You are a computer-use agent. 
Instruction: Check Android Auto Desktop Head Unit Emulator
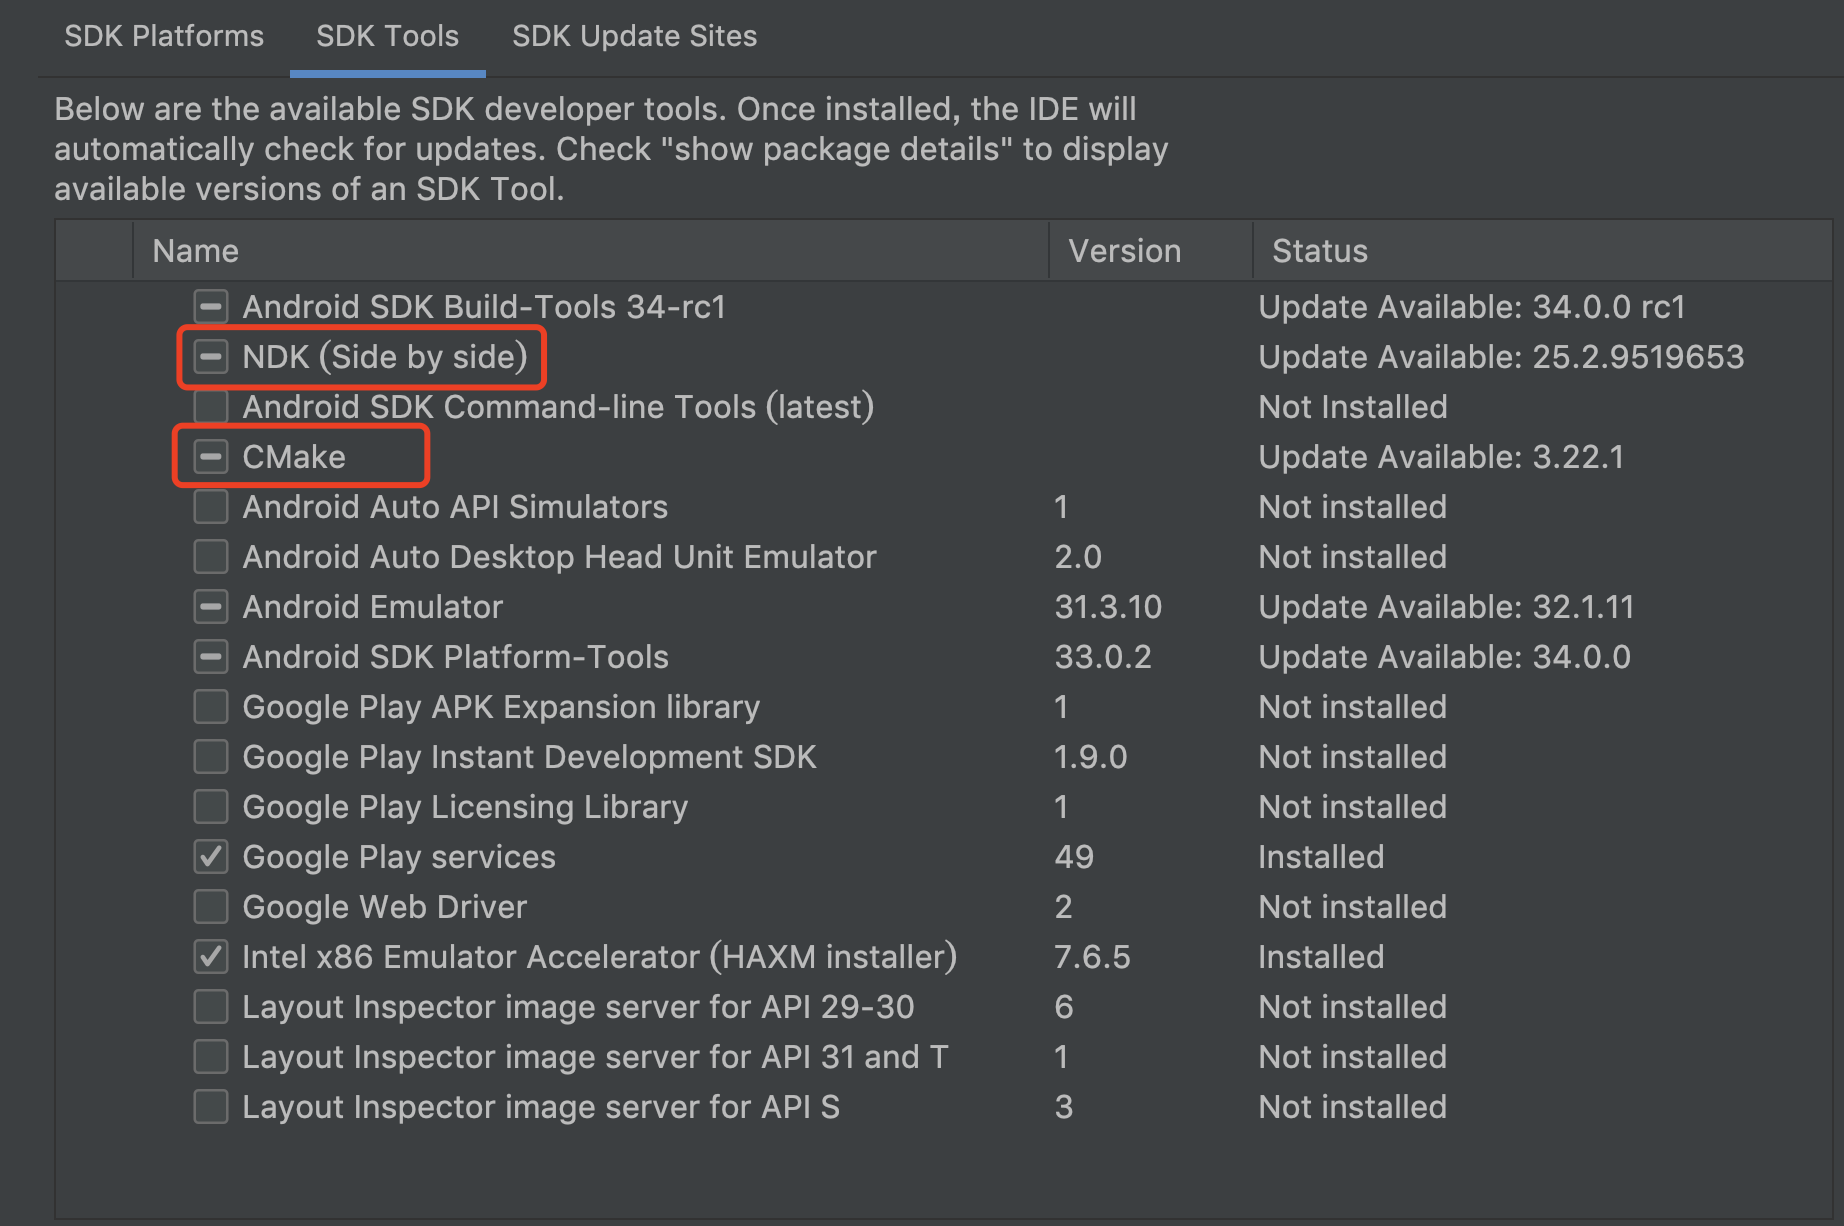[211, 557]
